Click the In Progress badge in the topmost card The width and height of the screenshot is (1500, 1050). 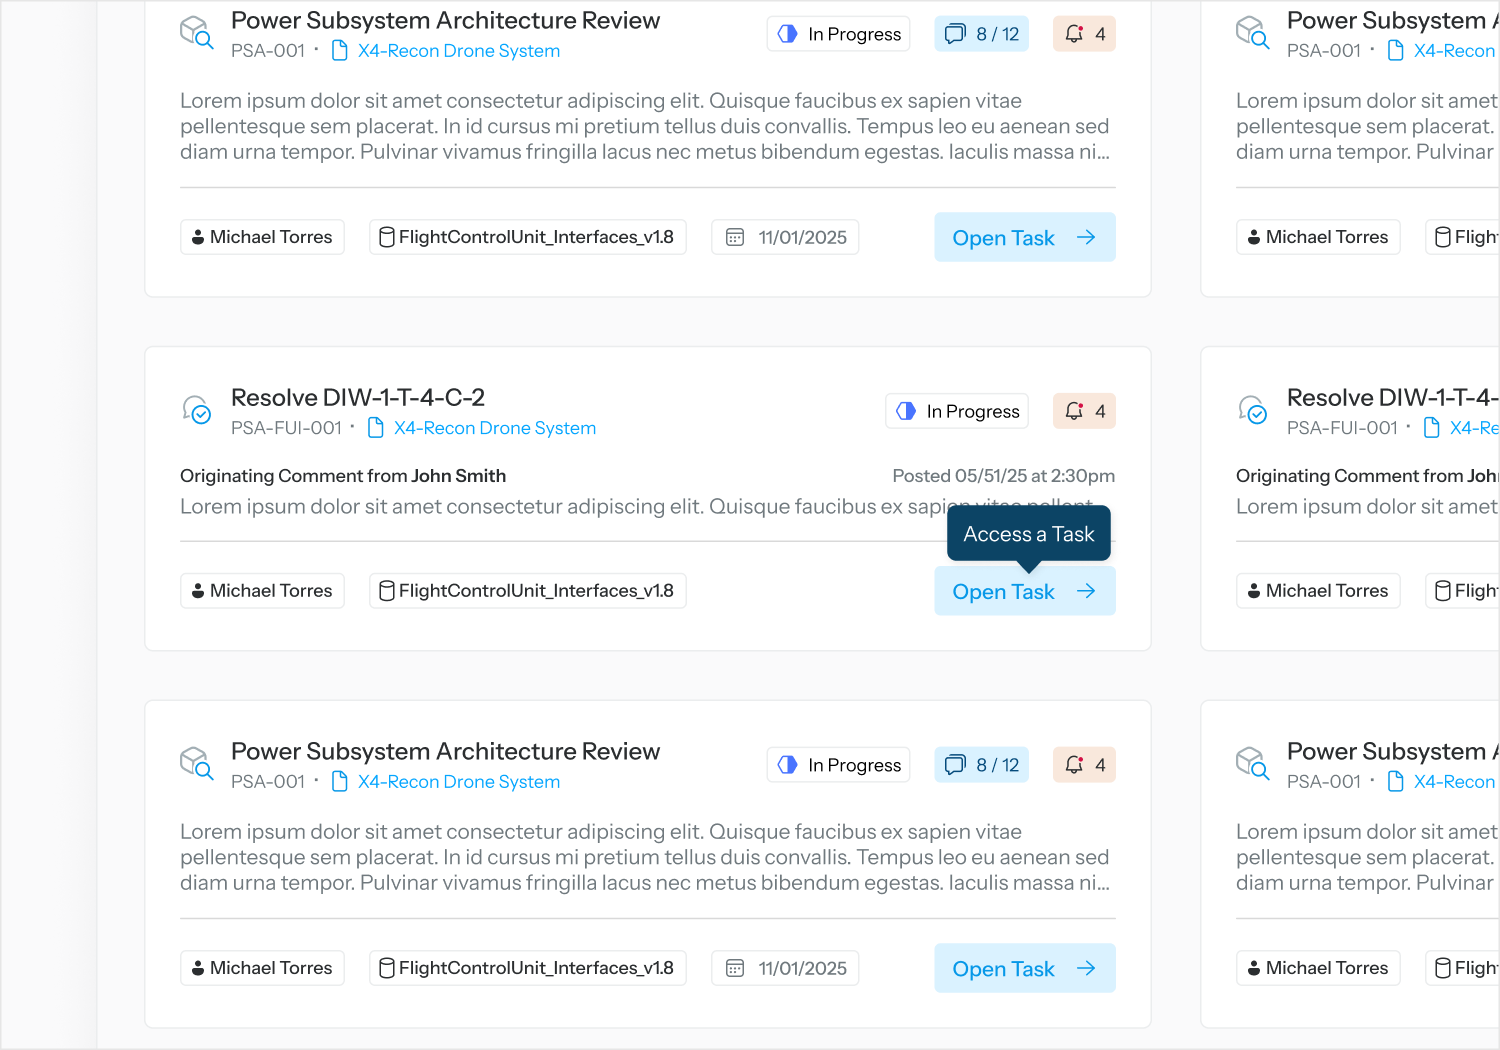coord(838,34)
